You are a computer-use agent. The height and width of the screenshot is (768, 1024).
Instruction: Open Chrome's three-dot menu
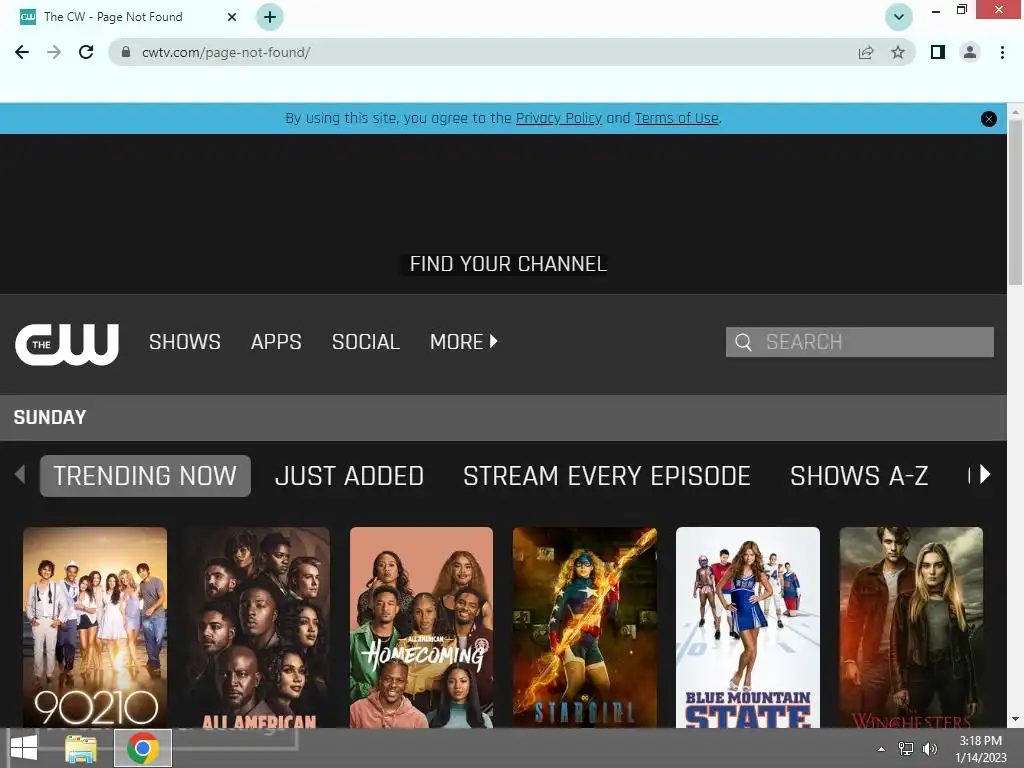(1002, 52)
